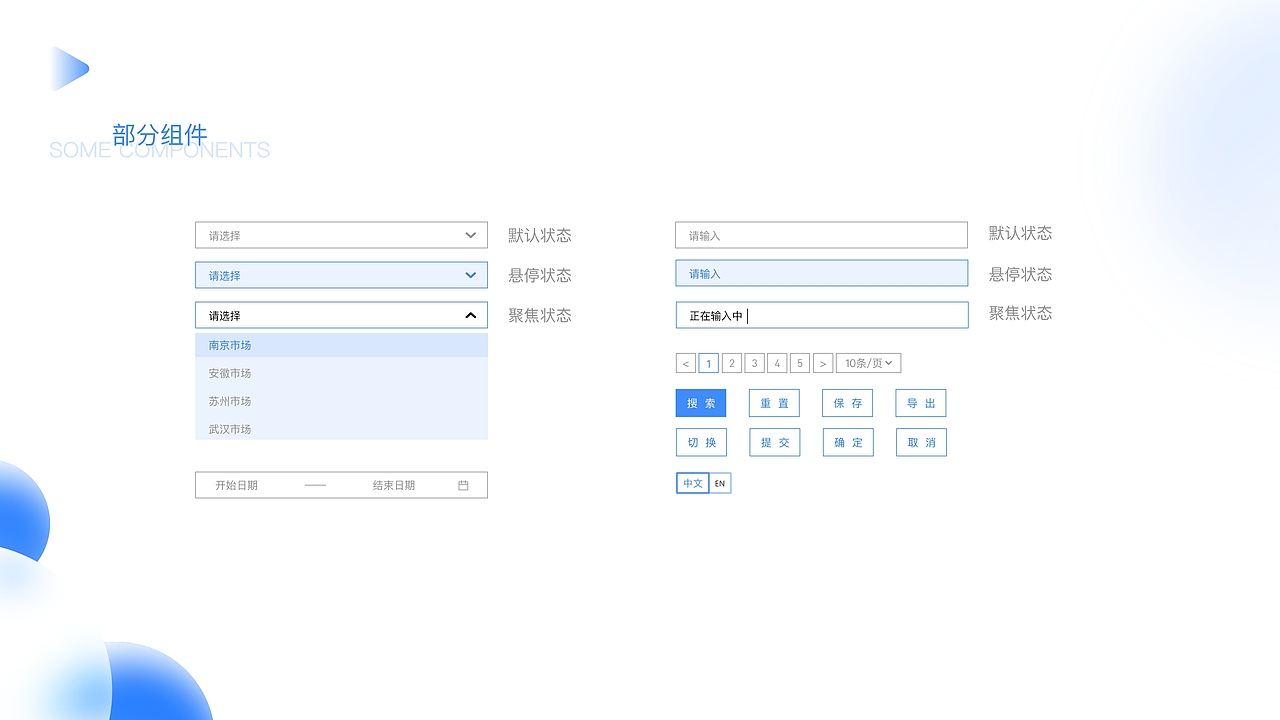Go to page 2
The width and height of the screenshot is (1280, 720).
pos(732,363)
